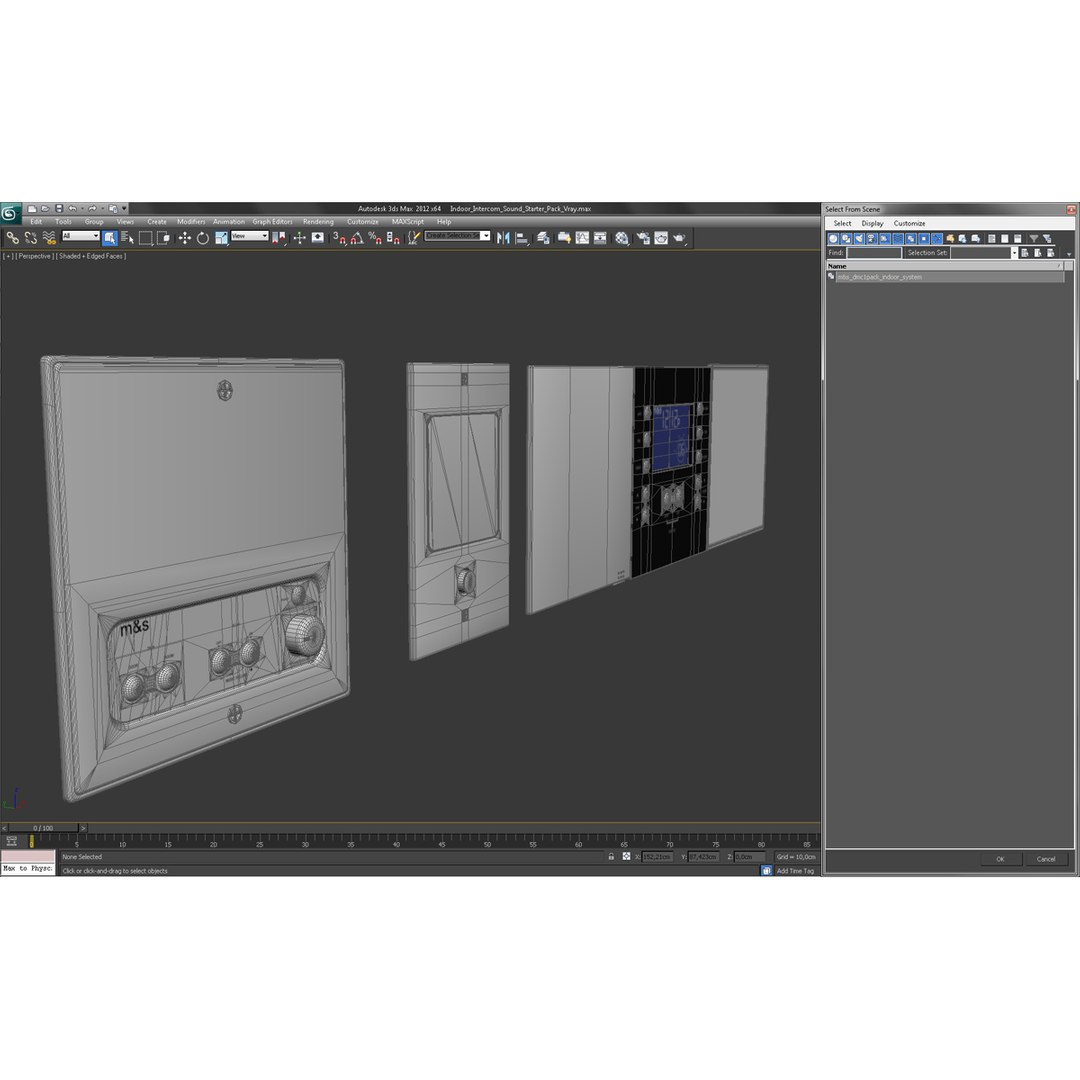Activate the Select and Rotate tool
The image size is (1080, 1080).
click(x=202, y=238)
